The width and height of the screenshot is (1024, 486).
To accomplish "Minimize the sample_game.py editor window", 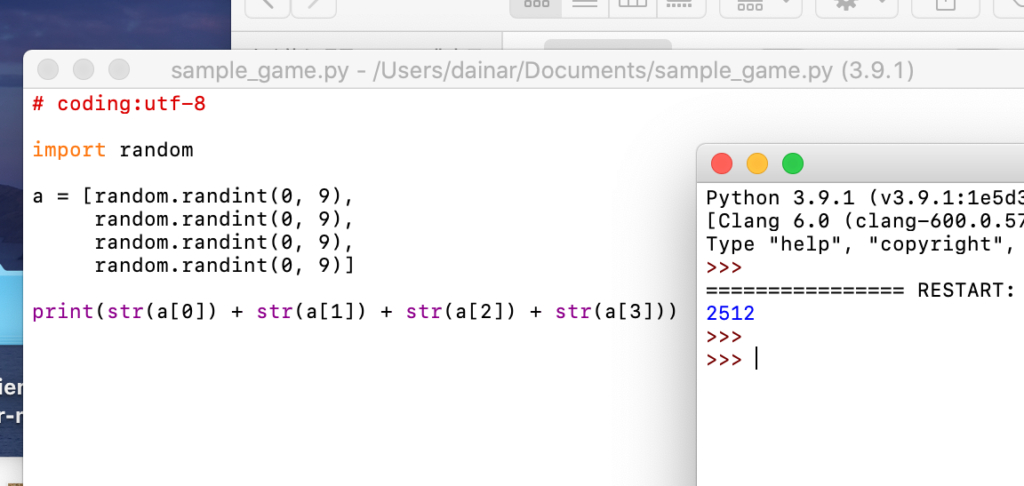I will (x=84, y=70).
